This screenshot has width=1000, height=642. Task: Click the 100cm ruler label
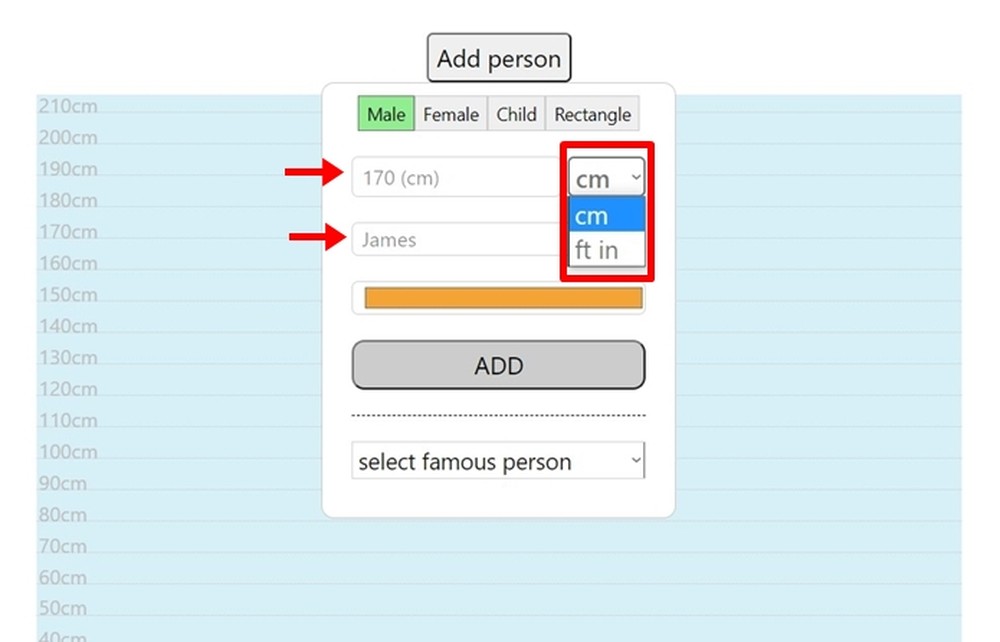pyautogui.click(x=67, y=451)
